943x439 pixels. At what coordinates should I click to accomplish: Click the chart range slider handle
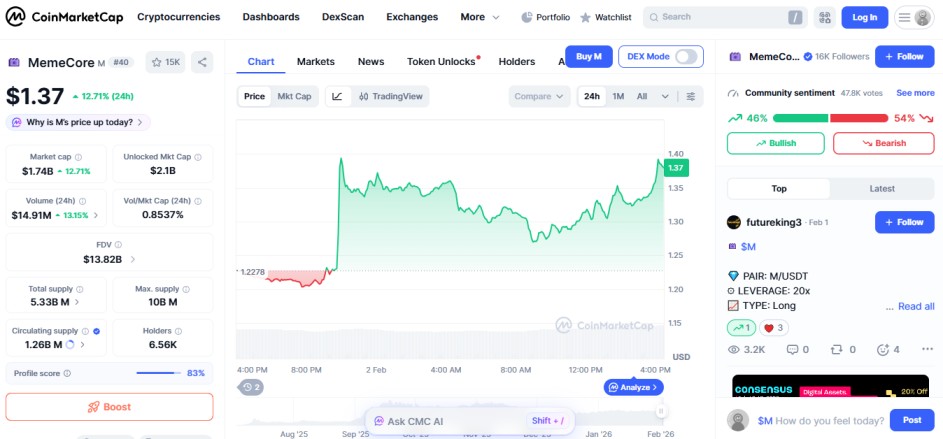click(660, 411)
